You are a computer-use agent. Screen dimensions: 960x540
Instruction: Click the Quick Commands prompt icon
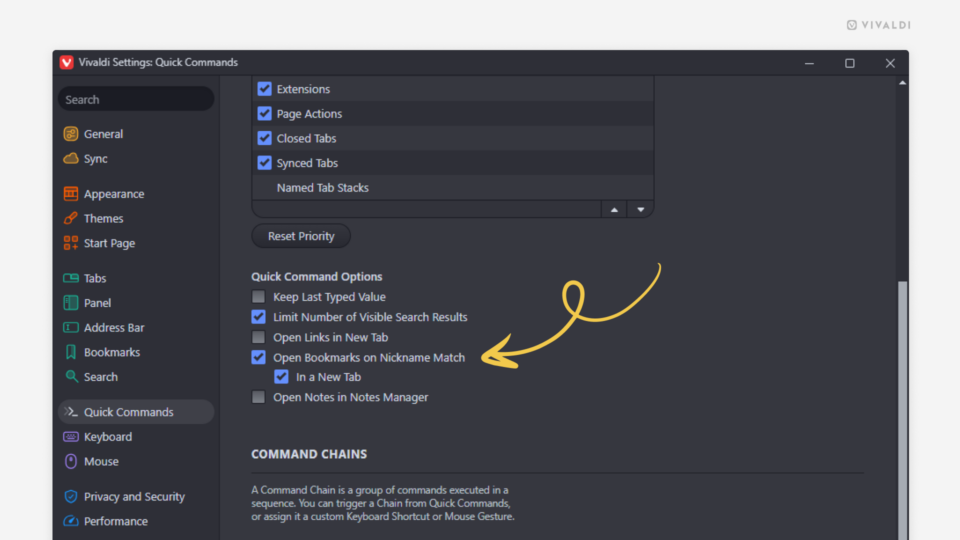click(71, 412)
